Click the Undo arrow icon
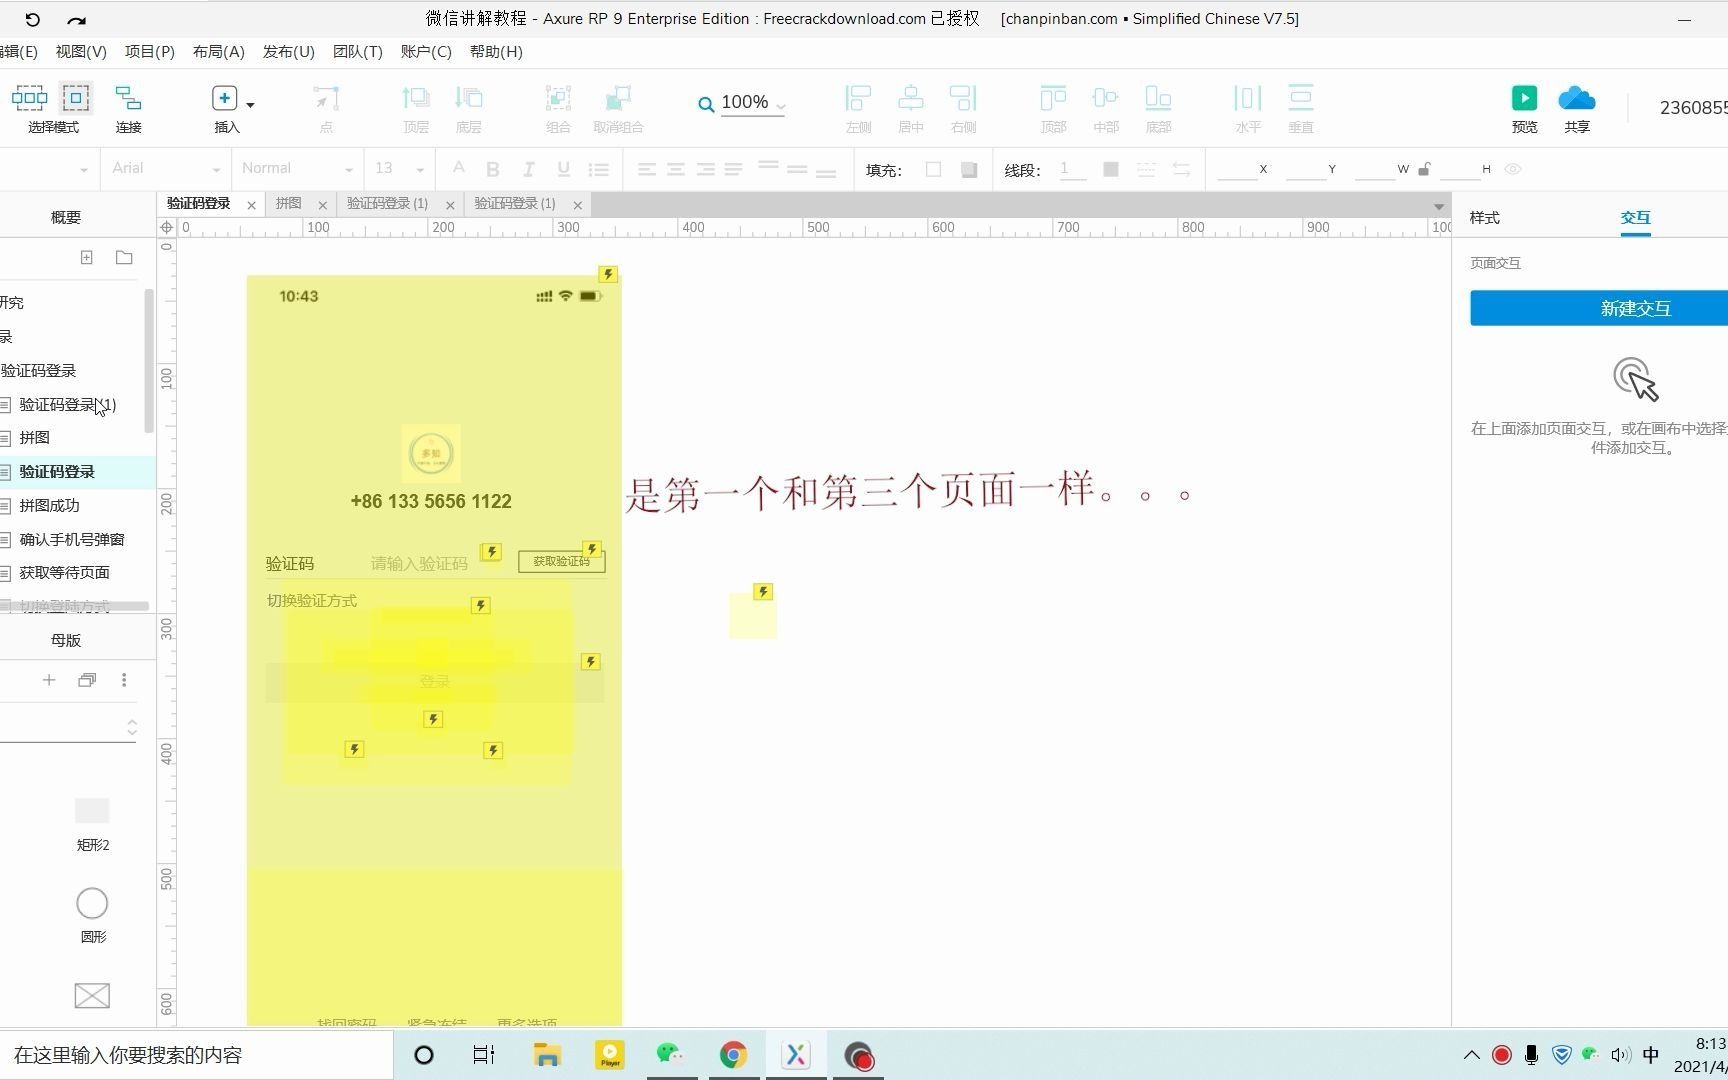This screenshot has width=1728, height=1080. [32, 19]
